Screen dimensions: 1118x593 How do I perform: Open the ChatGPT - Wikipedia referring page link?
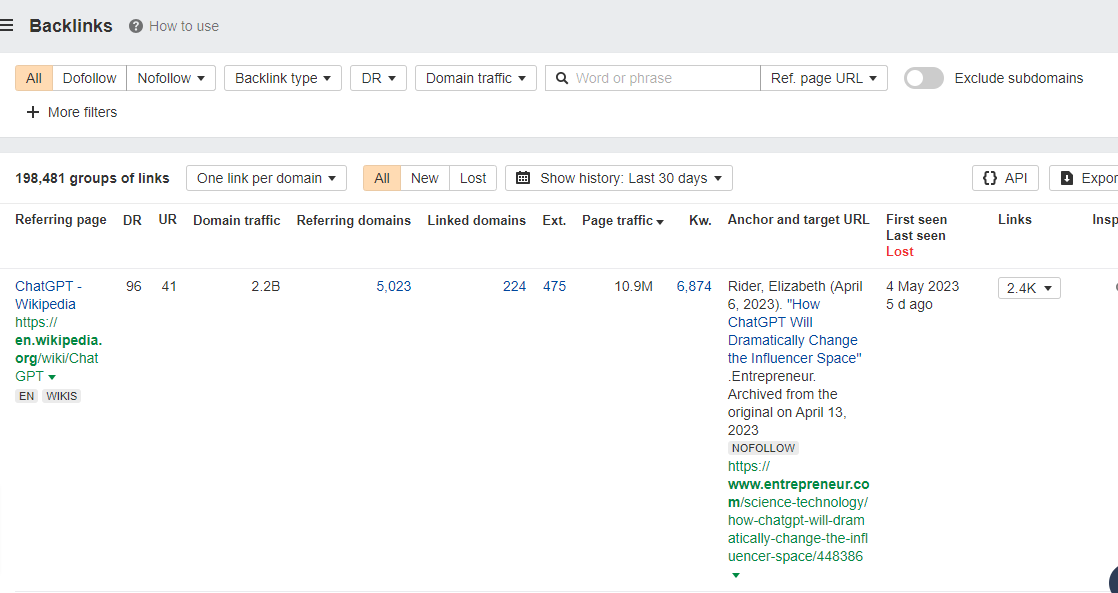tap(48, 295)
